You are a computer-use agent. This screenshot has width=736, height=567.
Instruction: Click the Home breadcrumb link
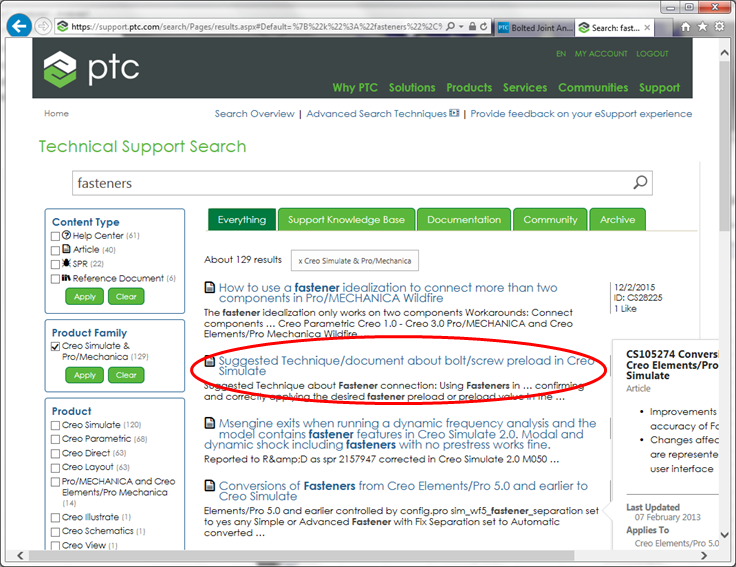click(56, 113)
